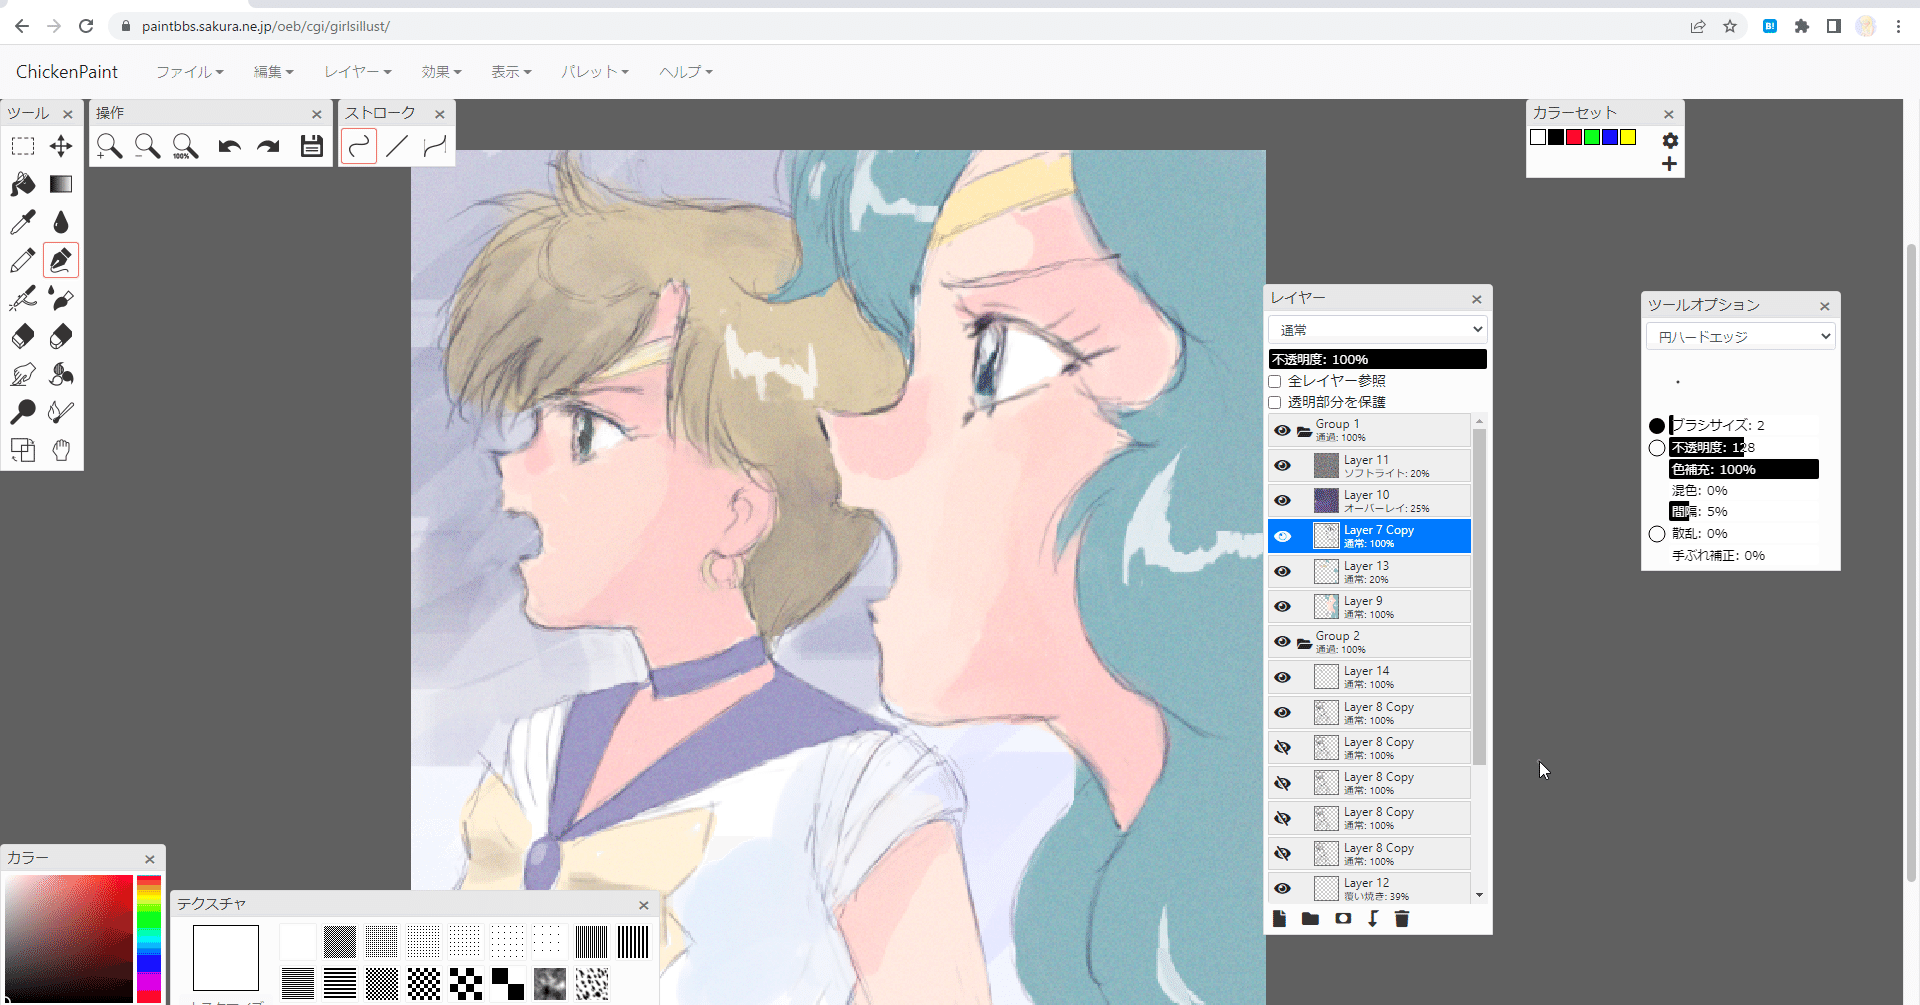Collapse Group 2 folder
Screen dimensions: 1920x1005
point(1304,643)
